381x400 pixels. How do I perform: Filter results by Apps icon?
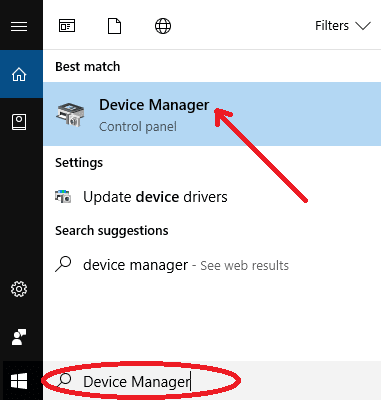[67, 26]
